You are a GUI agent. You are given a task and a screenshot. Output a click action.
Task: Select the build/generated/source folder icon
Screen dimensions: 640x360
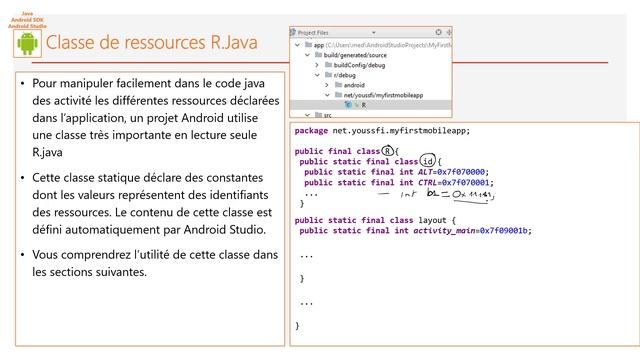(318, 55)
